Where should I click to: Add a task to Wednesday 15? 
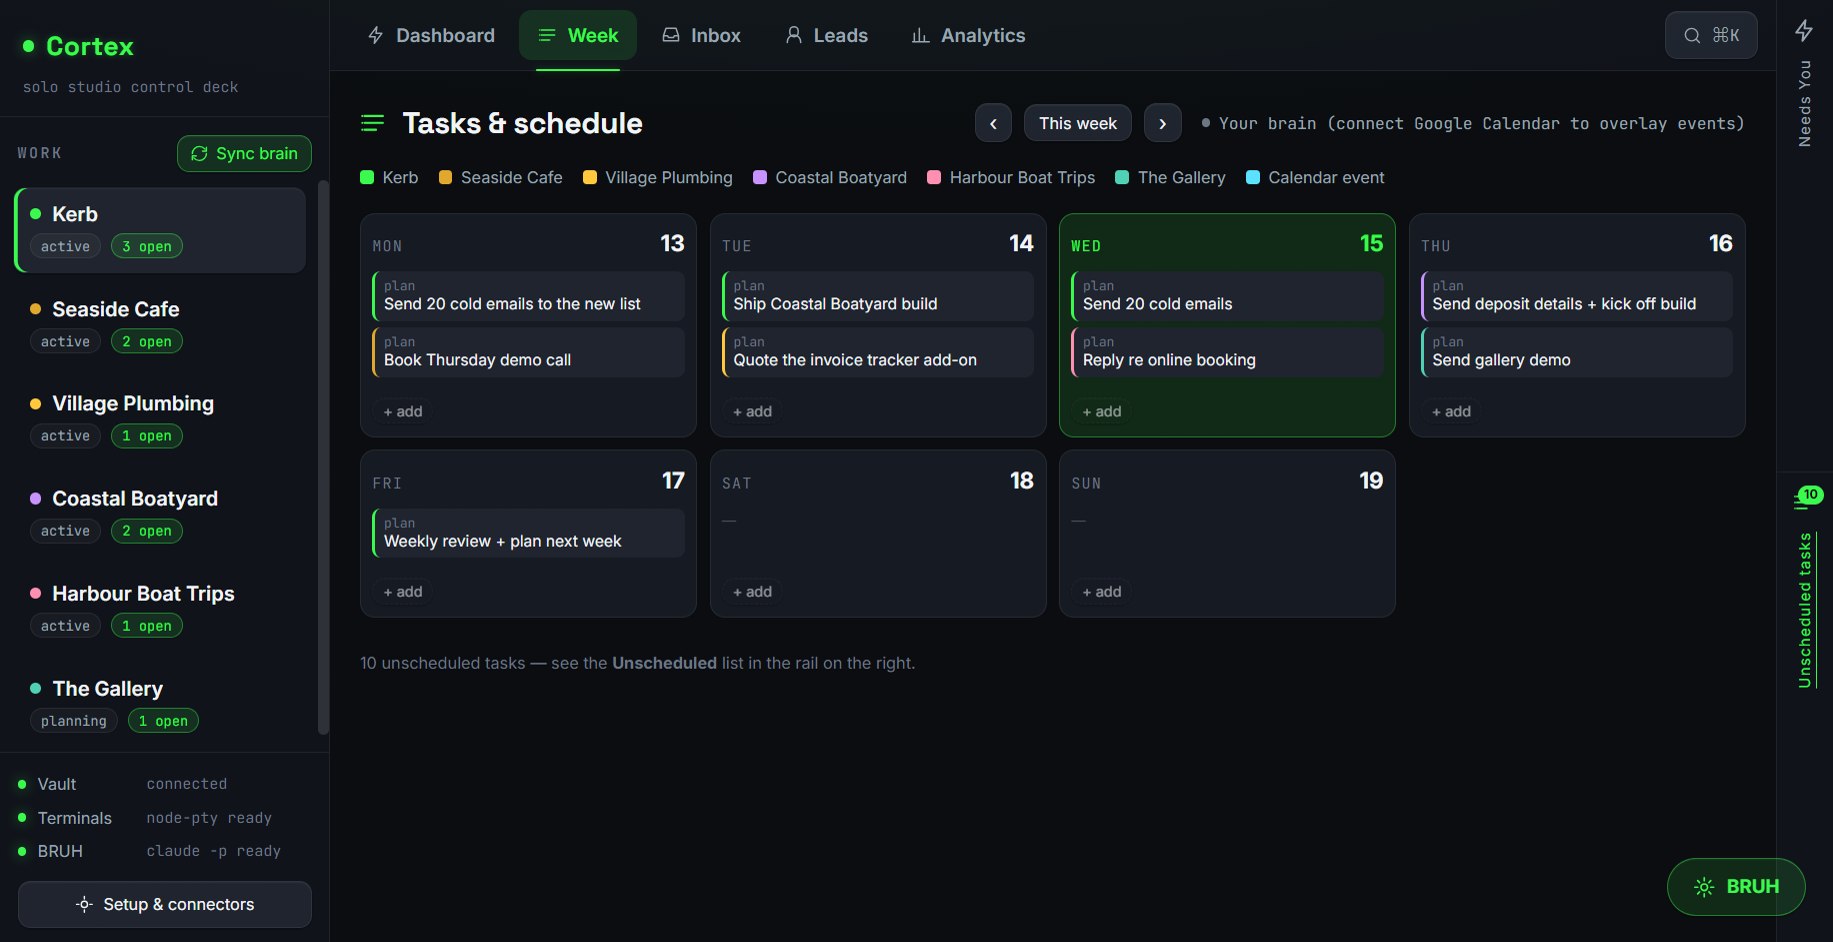coord(1102,411)
